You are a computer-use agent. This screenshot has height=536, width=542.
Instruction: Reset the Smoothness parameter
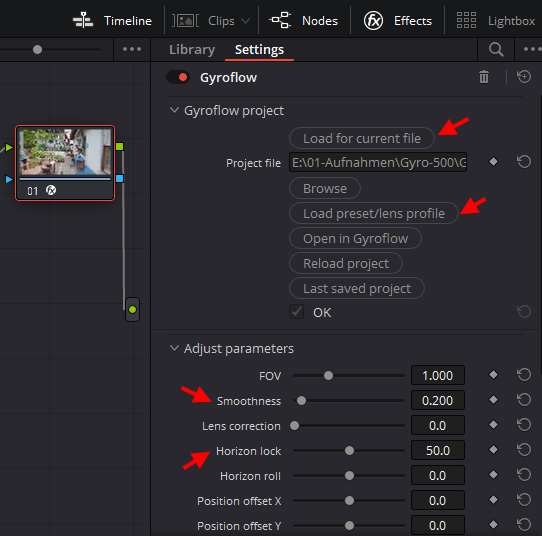[x=524, y=399]
